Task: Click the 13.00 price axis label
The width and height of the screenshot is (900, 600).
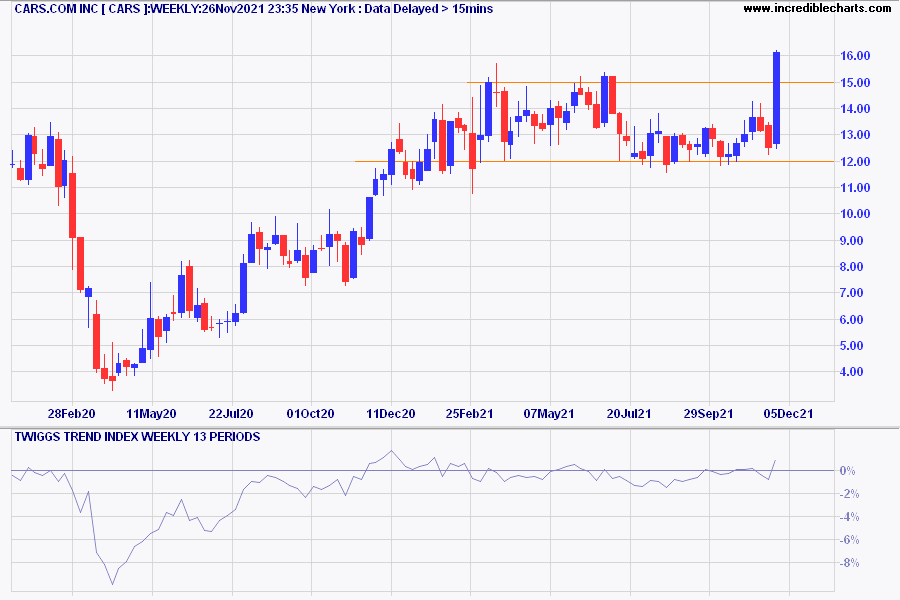Action: coord(855,135)
